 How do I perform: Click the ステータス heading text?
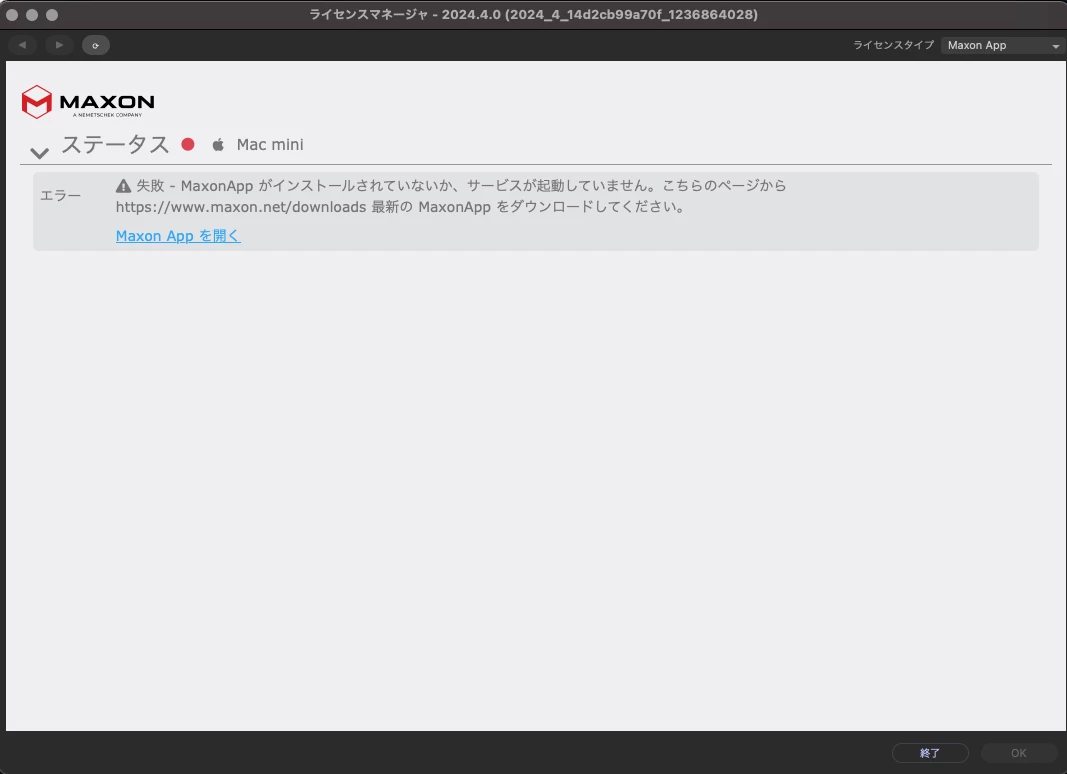(115, 144)
